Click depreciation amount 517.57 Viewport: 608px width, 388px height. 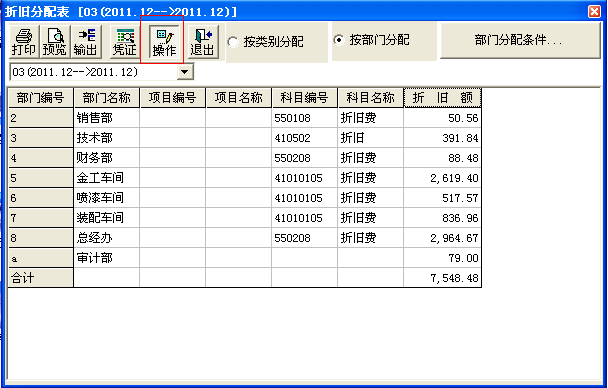pos(442,198)
